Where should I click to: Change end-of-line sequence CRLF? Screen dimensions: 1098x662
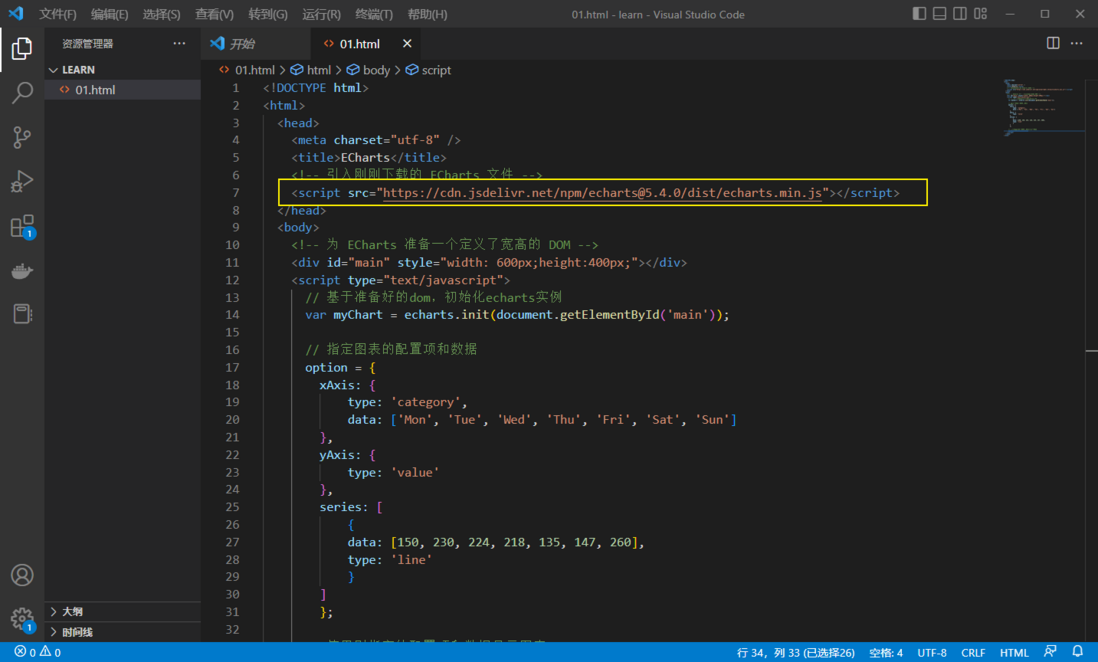pyautogui.click(x=973, y=652)
